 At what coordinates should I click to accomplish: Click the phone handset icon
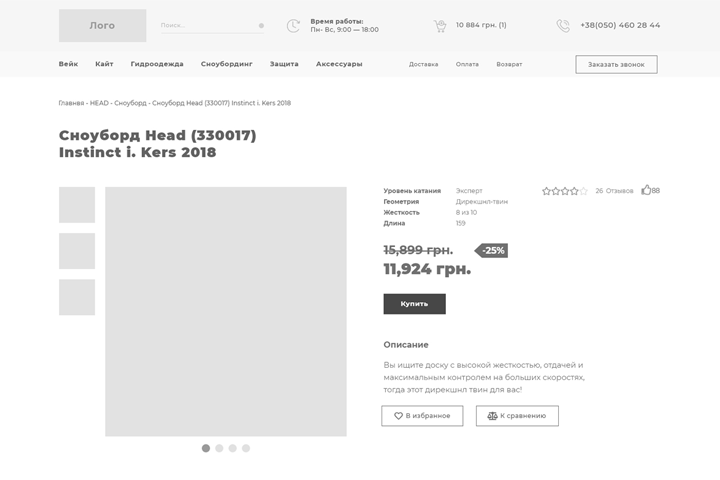(x=563, y=26)
